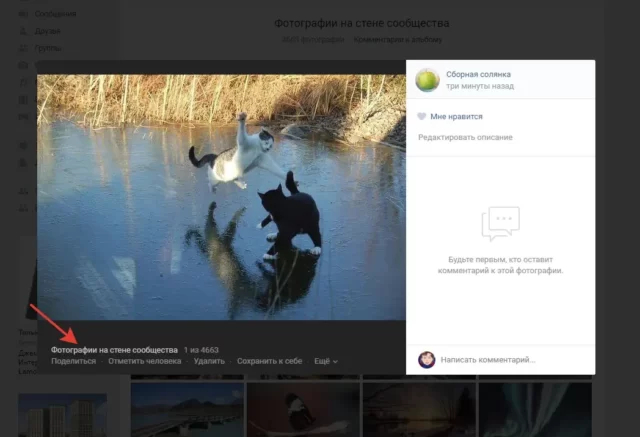Open the bird thumbnail in background album

click(x=303, y=410)
